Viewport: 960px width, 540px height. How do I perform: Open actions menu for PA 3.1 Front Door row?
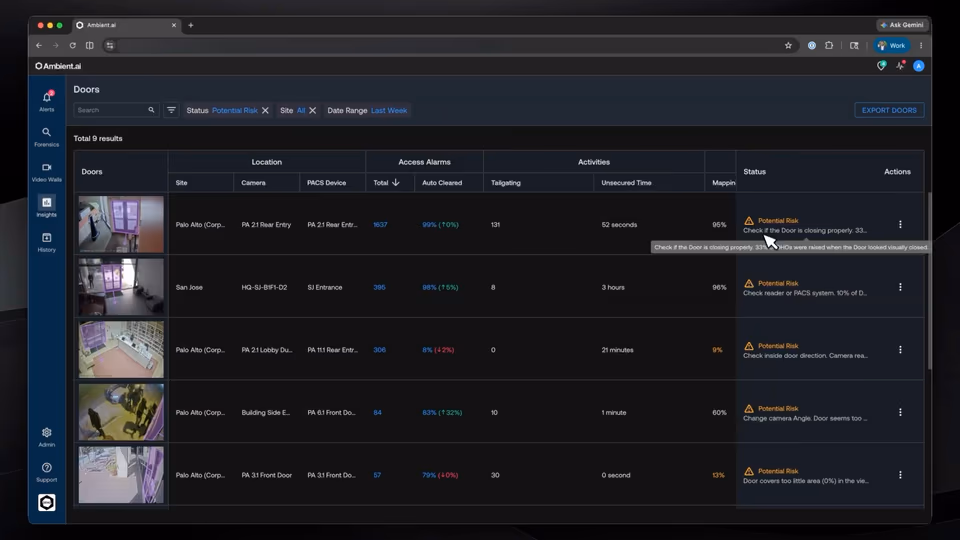coord(900,475)
